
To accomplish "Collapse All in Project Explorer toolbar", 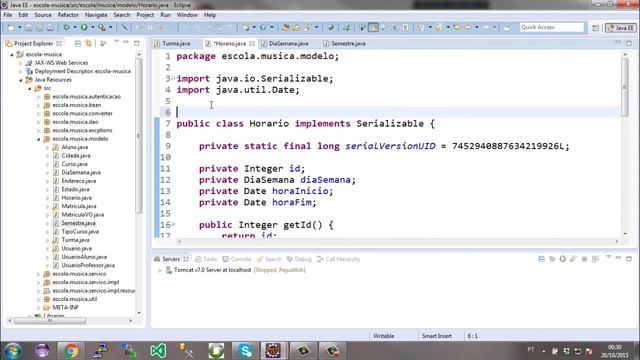I will point(78,43).
